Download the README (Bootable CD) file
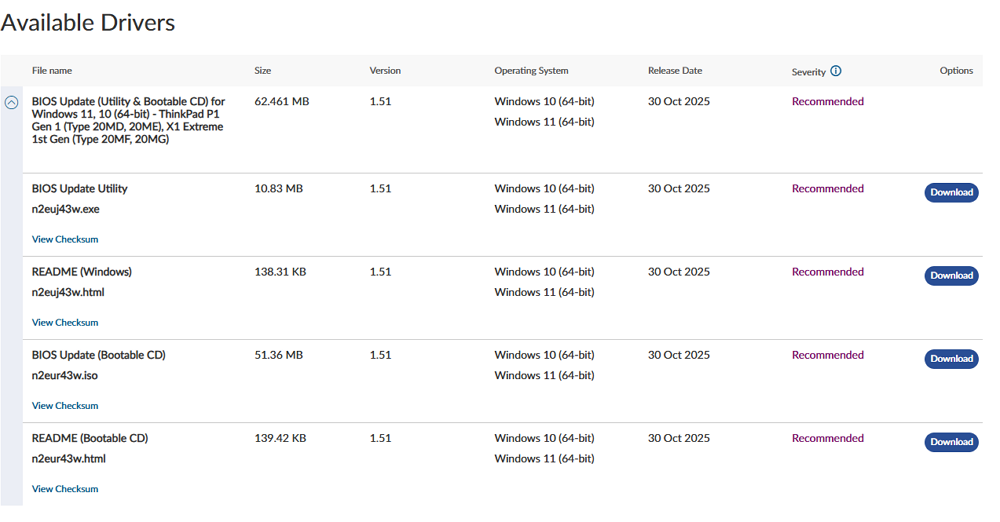The height and width of the screenshot is (522, 1000). coord(951,442)
